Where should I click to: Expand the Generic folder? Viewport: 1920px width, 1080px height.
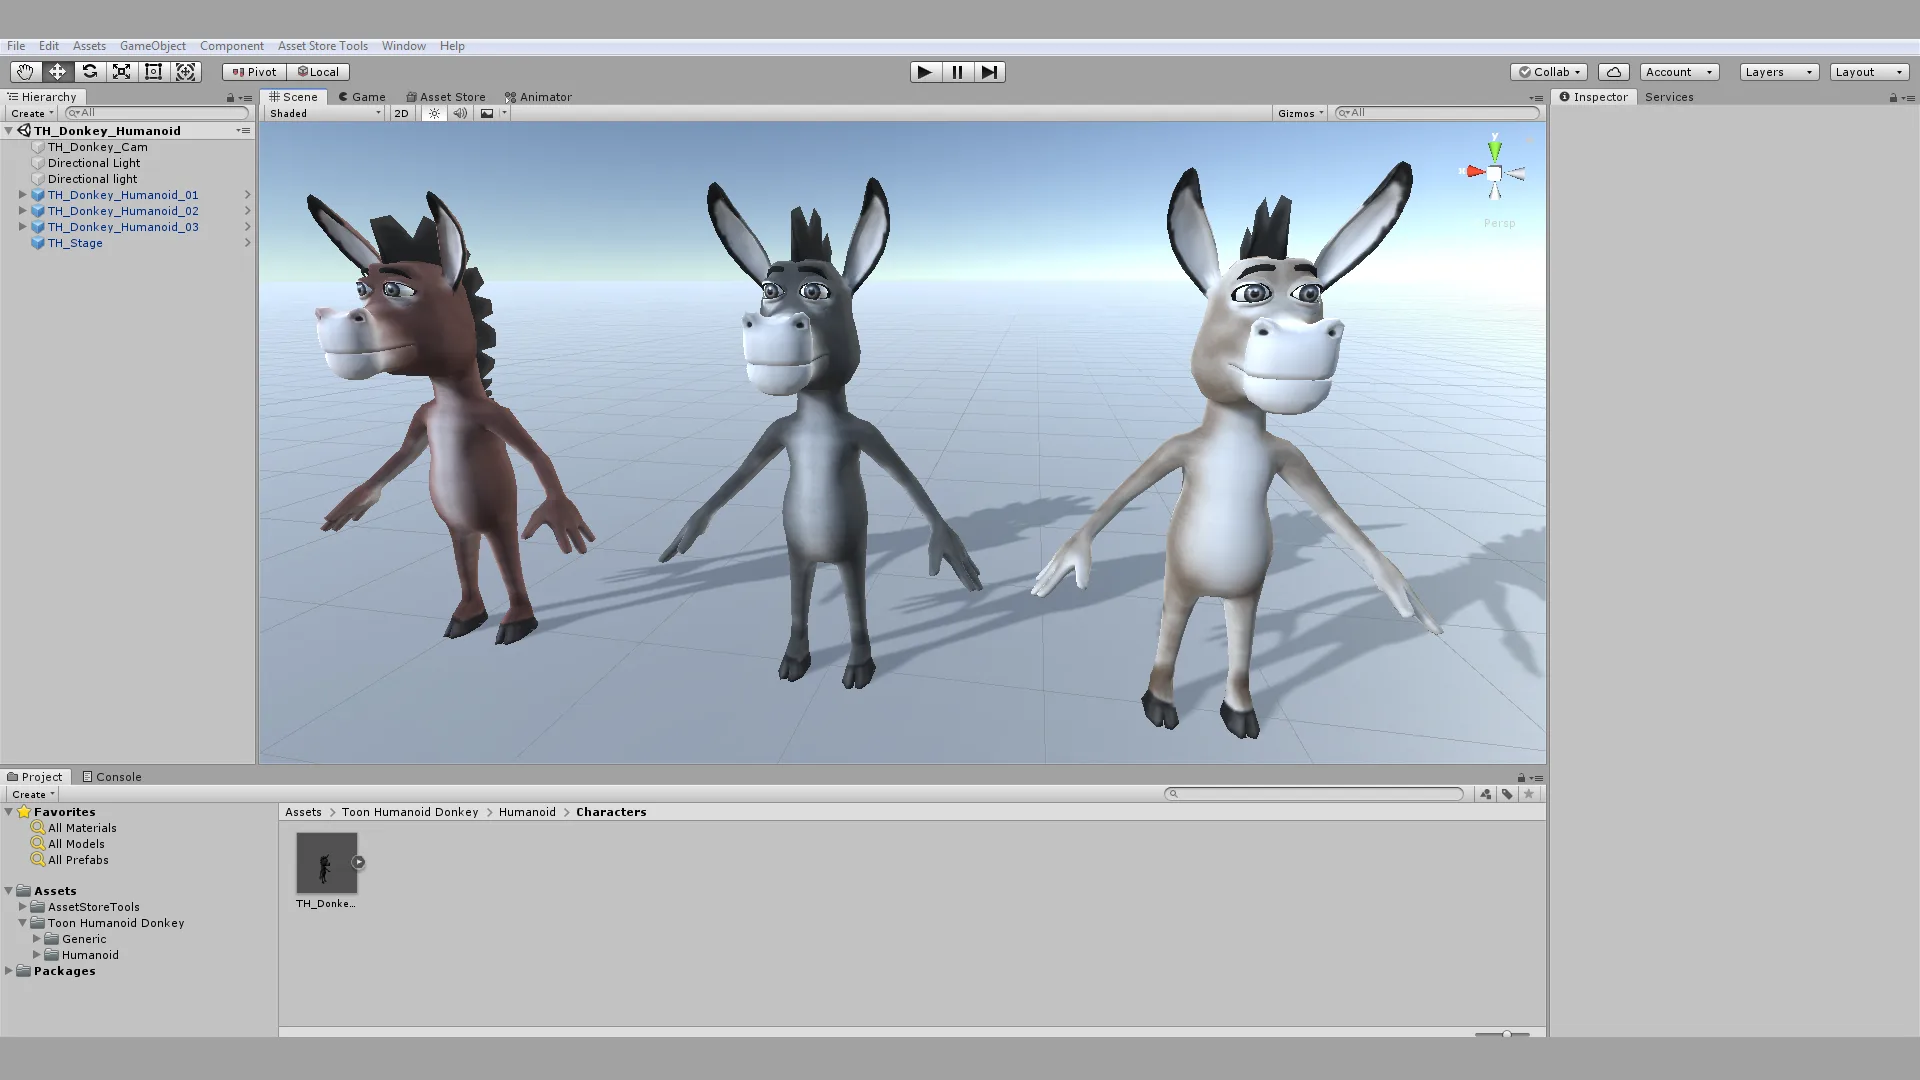pos(36,939)
